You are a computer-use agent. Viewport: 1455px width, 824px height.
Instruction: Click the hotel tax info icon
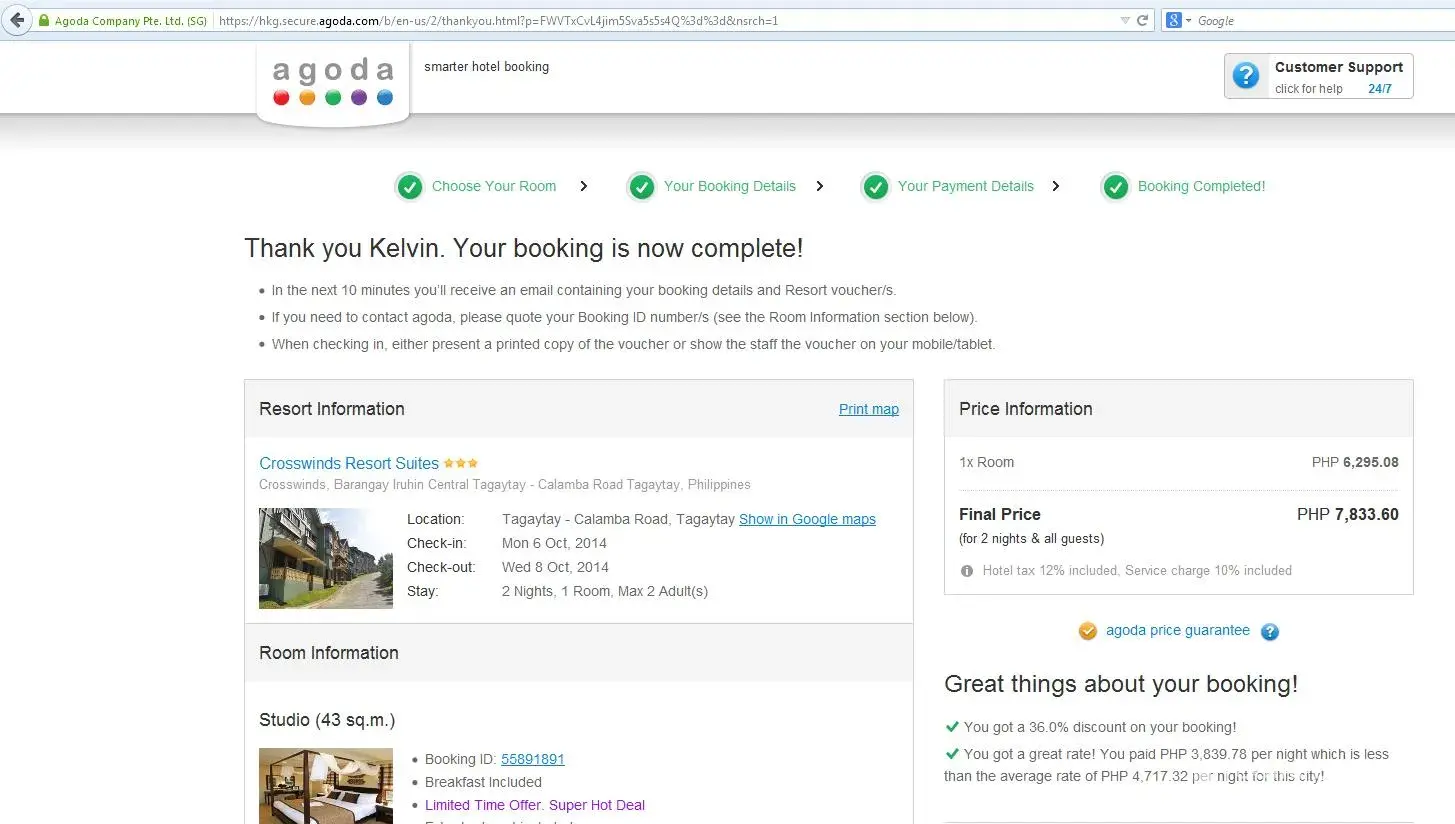(x=967, y=571)
